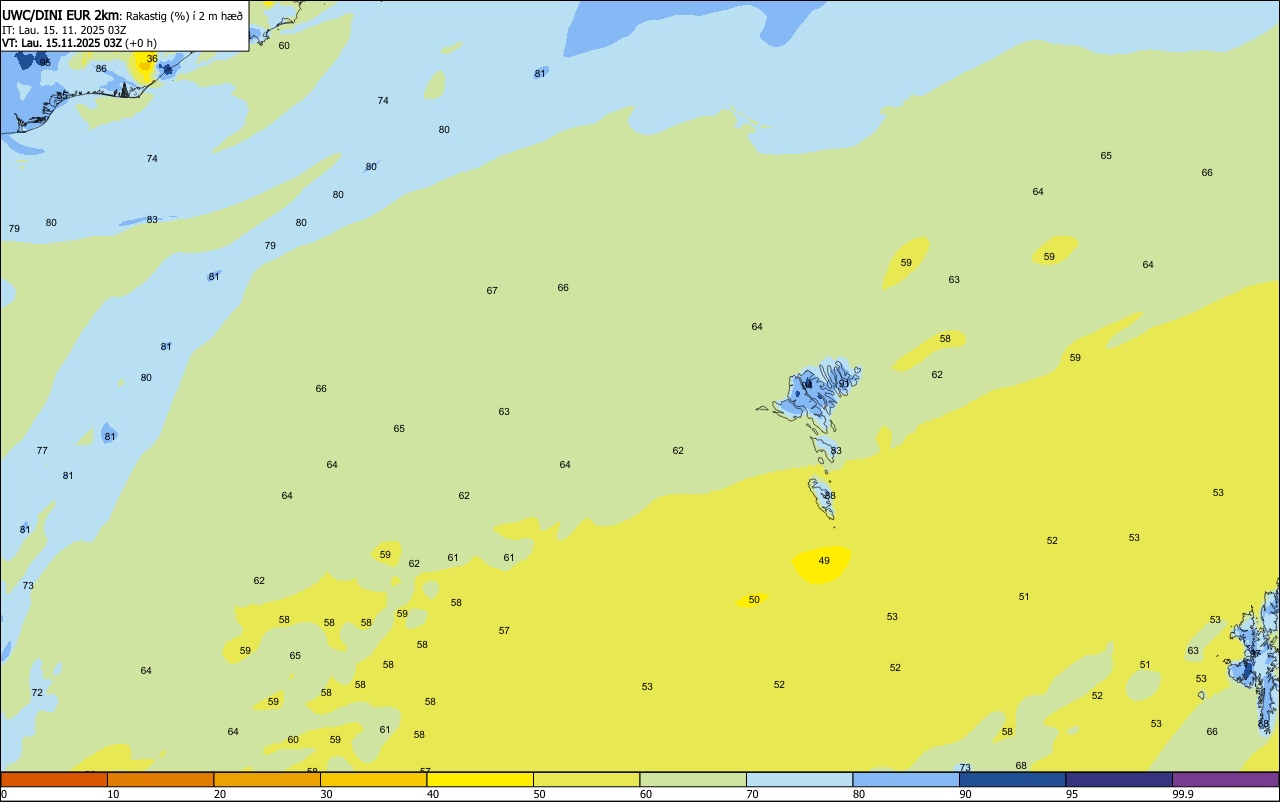
Task: Click the 'VT: Lau. 15.11.2025 03Z (+0 h)' line
Action: tap(79, 43)
